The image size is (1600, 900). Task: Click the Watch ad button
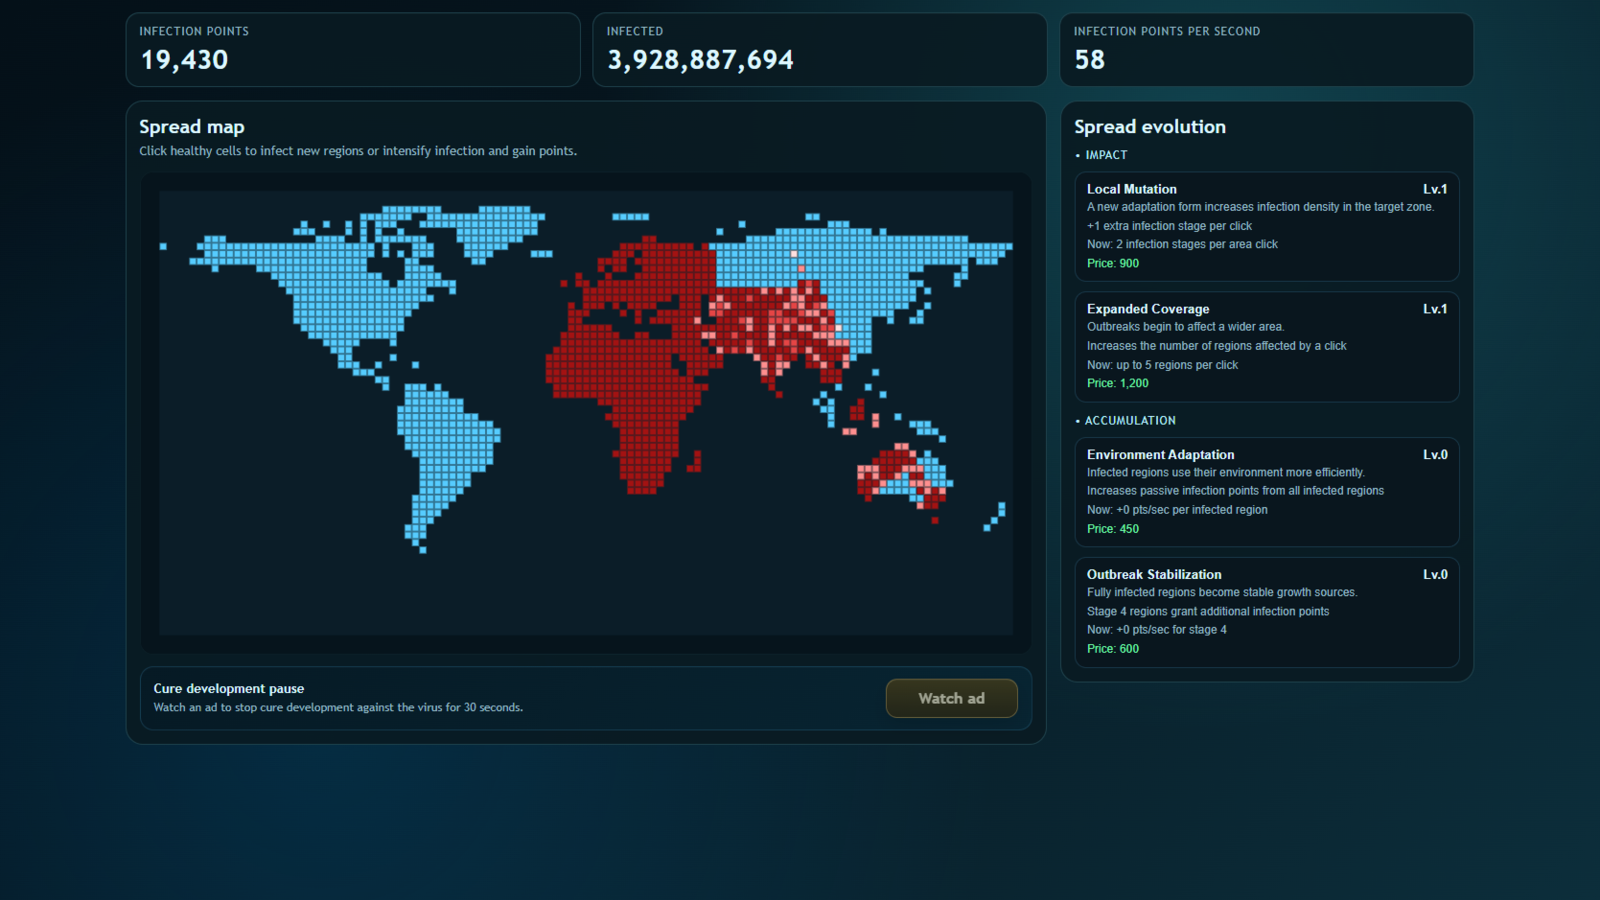click(x=951, y=698)
